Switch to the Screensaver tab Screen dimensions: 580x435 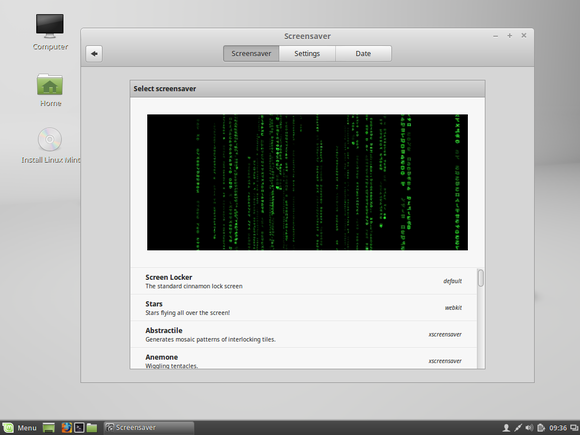tap(251, 54)
